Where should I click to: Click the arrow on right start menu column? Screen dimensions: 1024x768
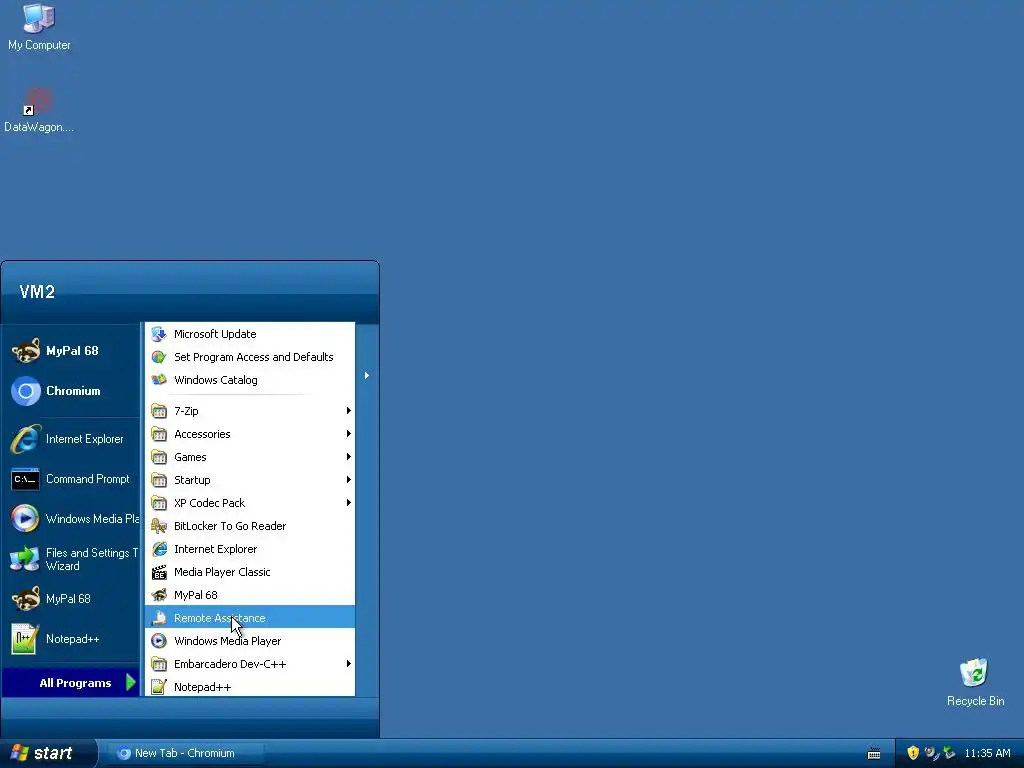click(x=367, y=376)
